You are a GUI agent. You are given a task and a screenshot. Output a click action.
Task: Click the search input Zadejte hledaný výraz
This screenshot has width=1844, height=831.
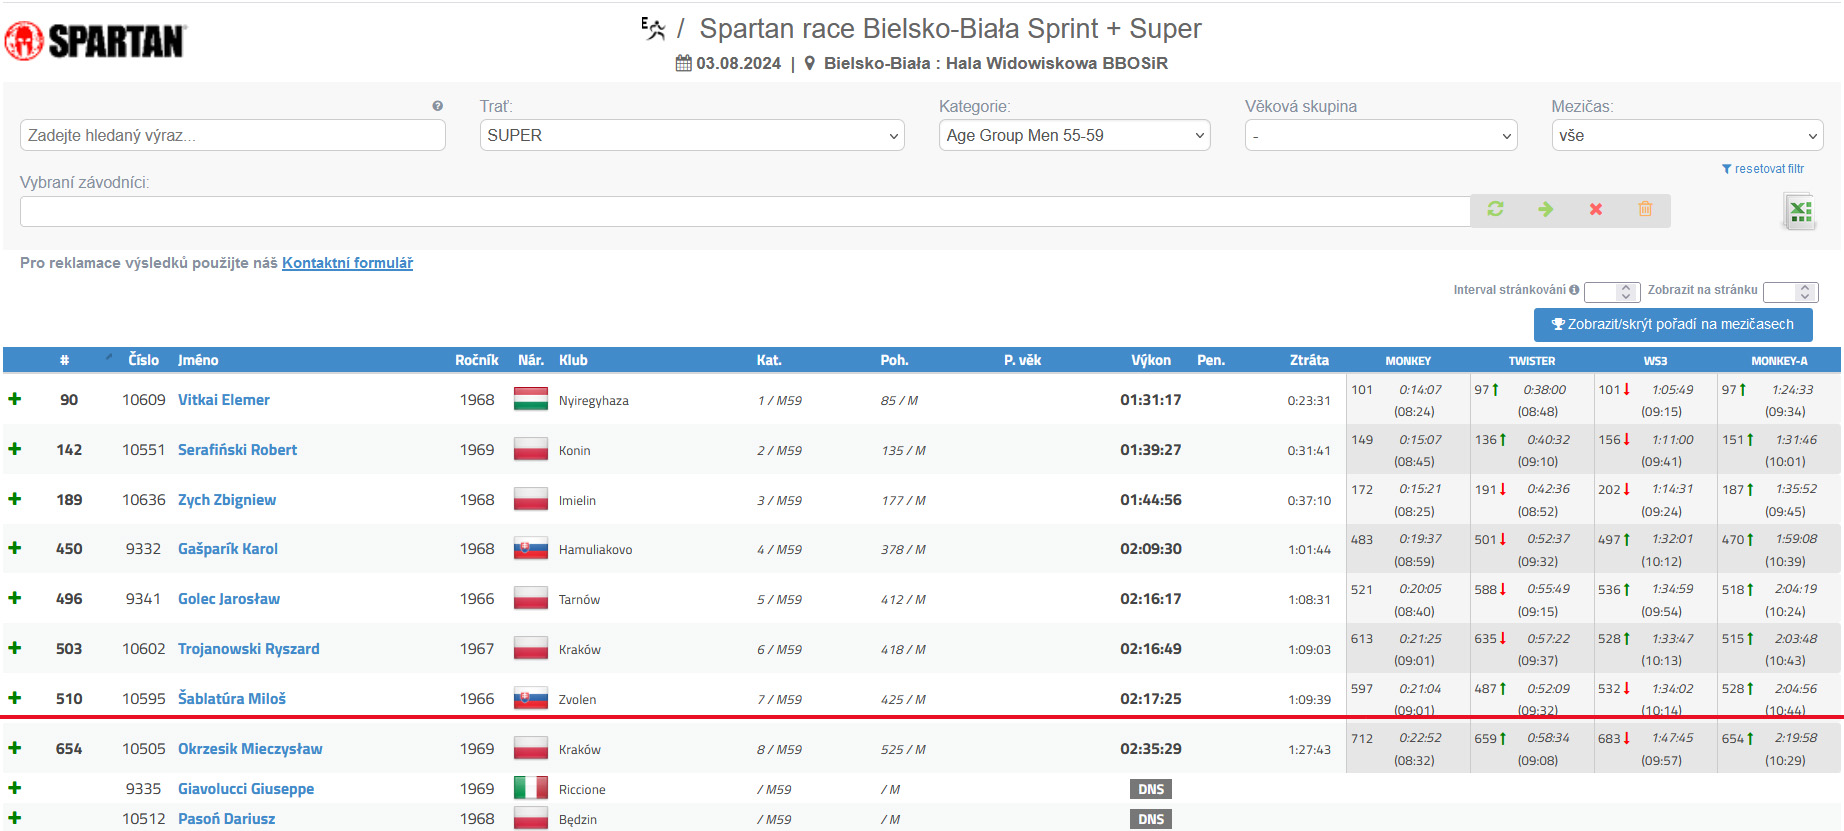click(233, 135)
